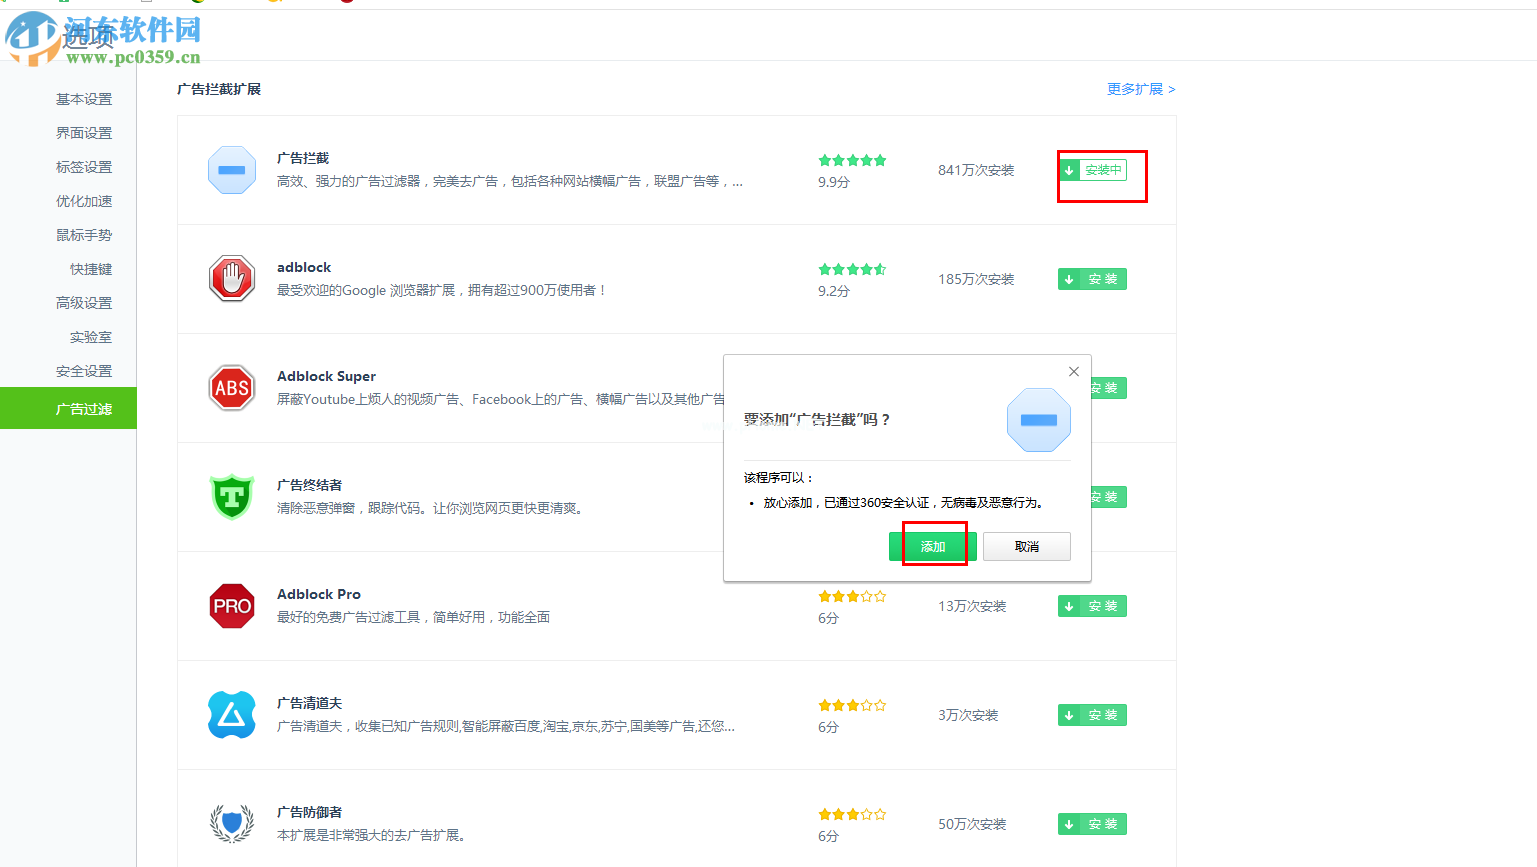Click the 9.9分 star rating of 广告拦截

pos(852,160)
